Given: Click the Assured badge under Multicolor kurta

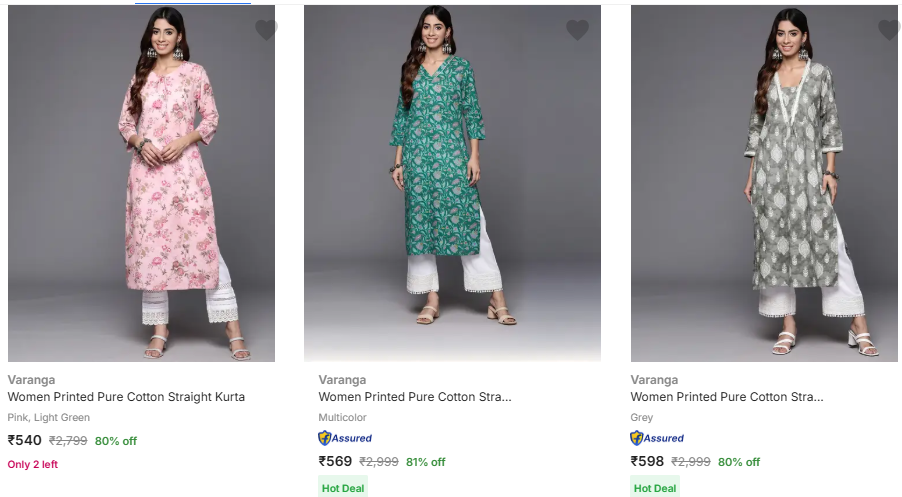Looking at the screenshot, I should [345, 438].
